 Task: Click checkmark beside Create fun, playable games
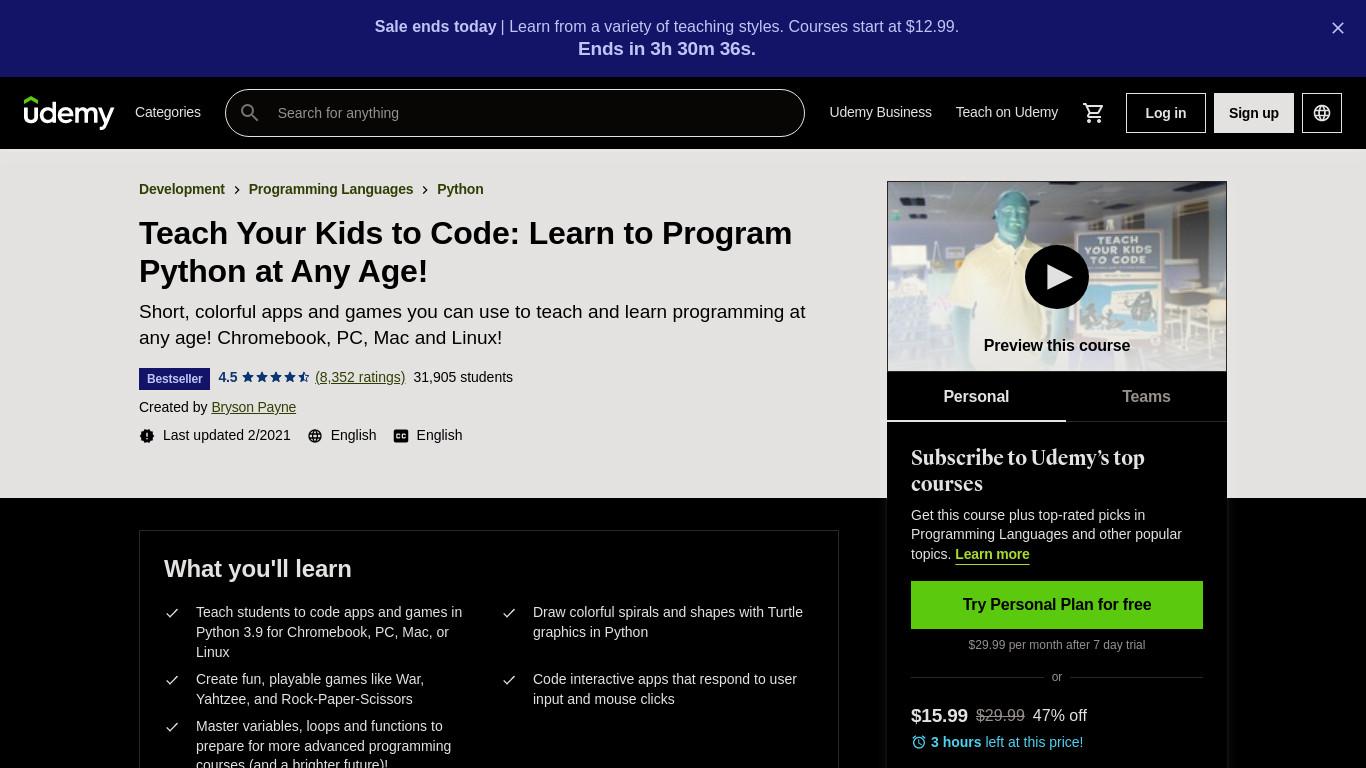pyautogui.click(x=172, y=680)
